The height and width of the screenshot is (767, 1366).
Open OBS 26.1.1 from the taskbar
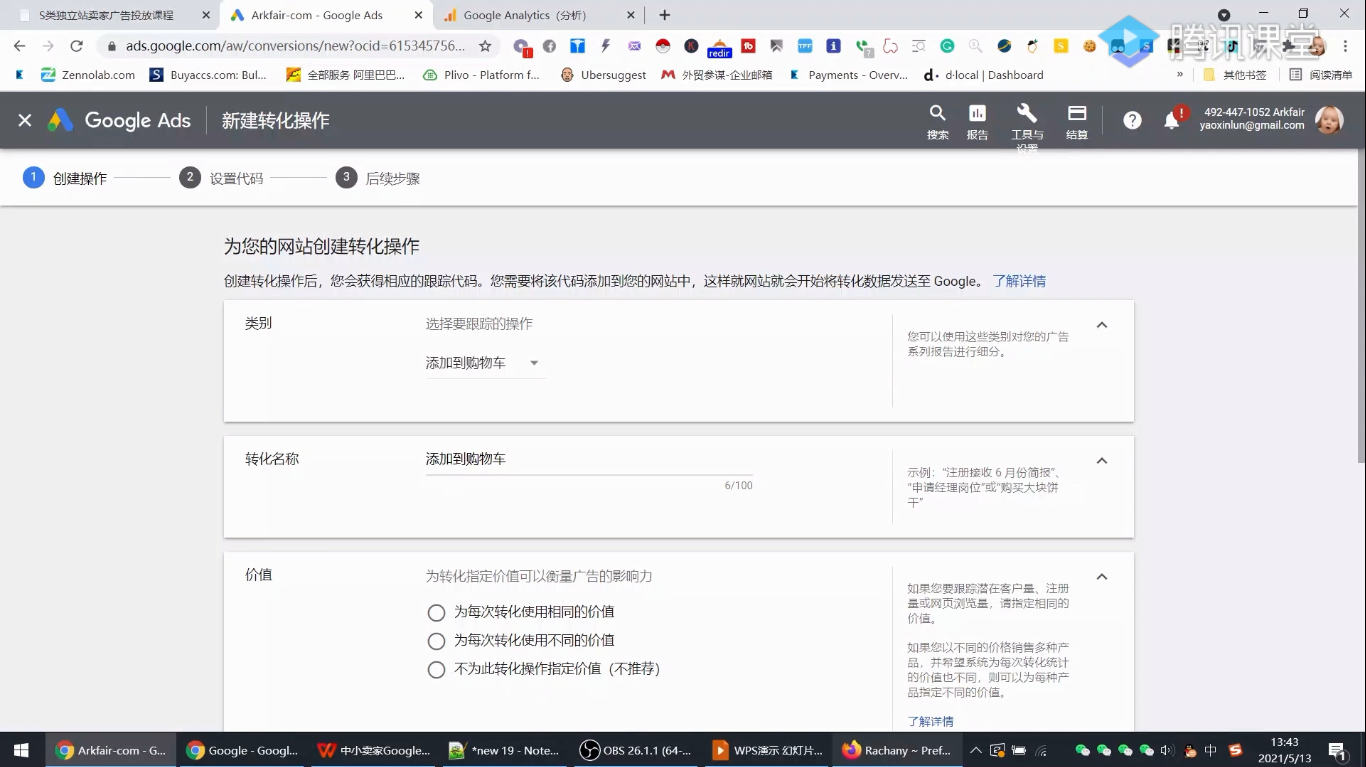(x=635, y=750)
